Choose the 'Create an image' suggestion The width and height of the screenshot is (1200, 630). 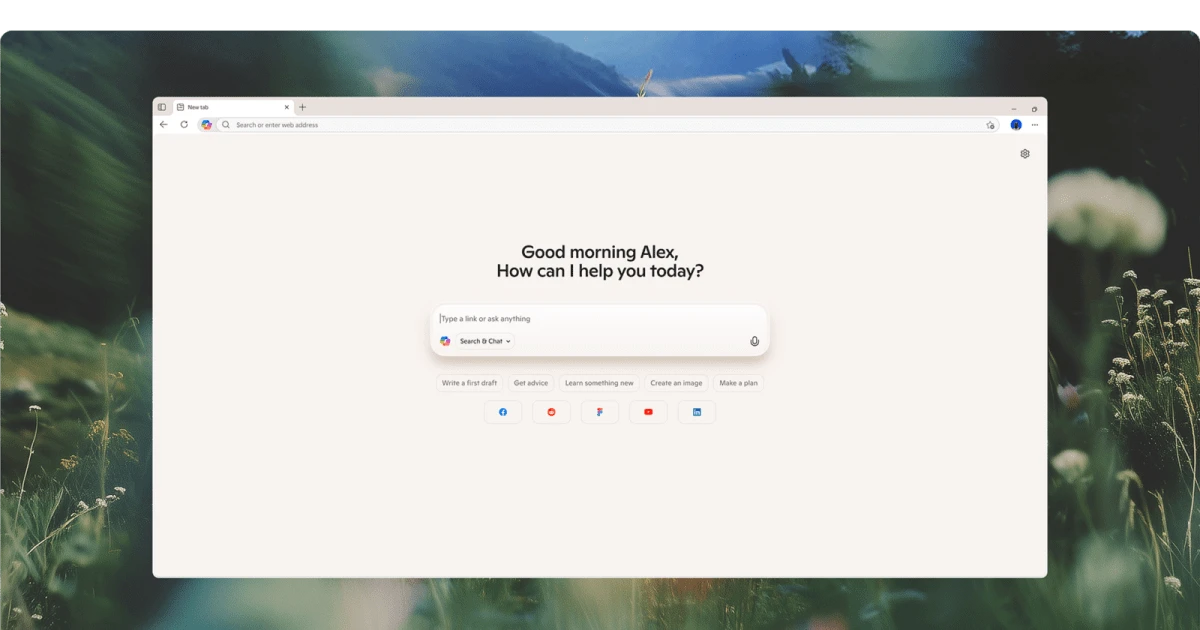tap(676, 383)
